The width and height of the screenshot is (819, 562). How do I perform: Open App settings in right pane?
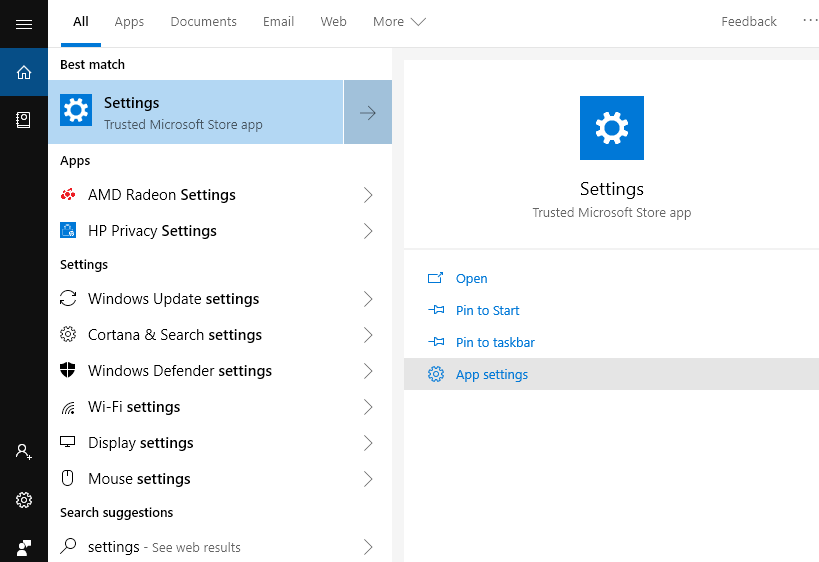(491, 375)
